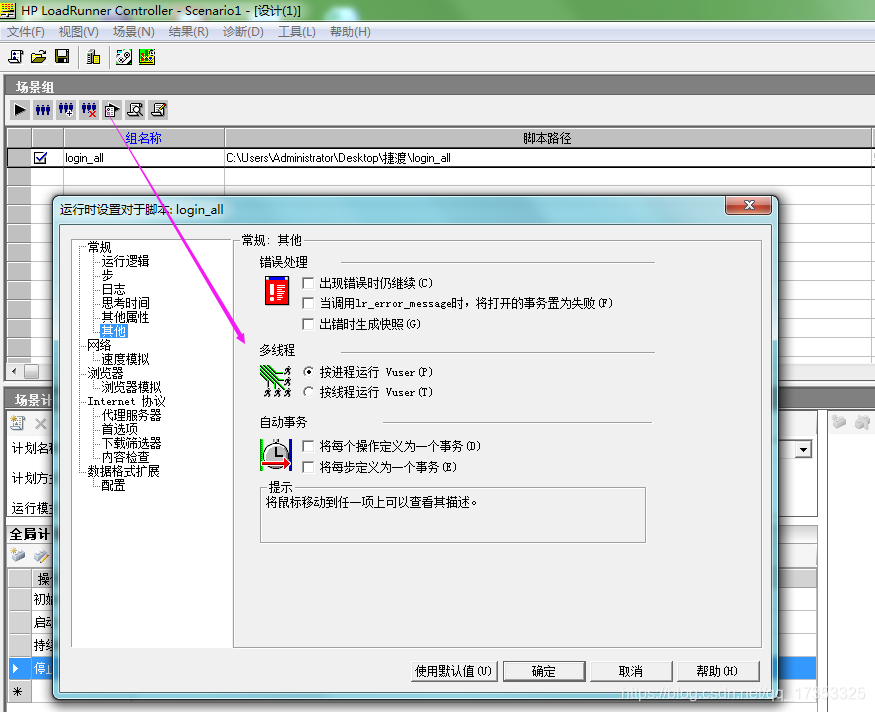The image size is (875, 712).
Task: Open 运行逻辑 settings in tree
Action: (x=126, y=261)
